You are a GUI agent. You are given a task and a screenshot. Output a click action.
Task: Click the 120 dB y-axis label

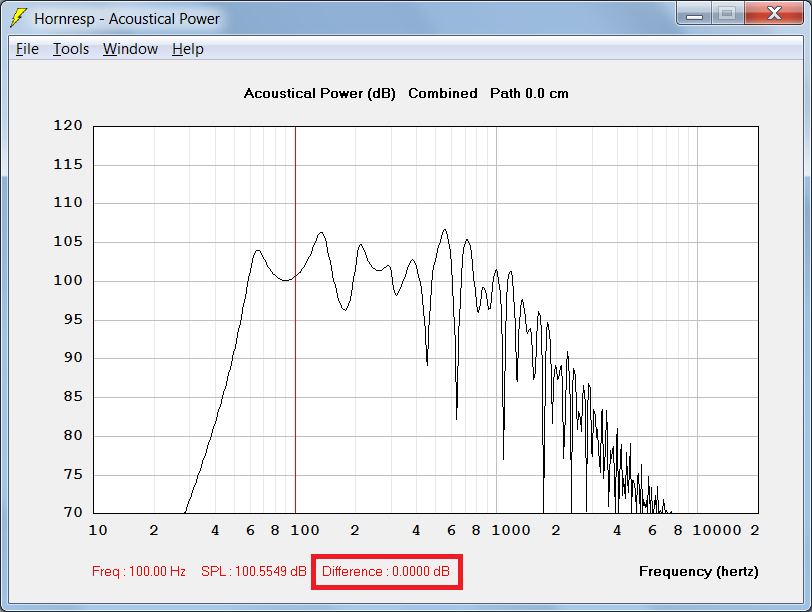(68, 125)
